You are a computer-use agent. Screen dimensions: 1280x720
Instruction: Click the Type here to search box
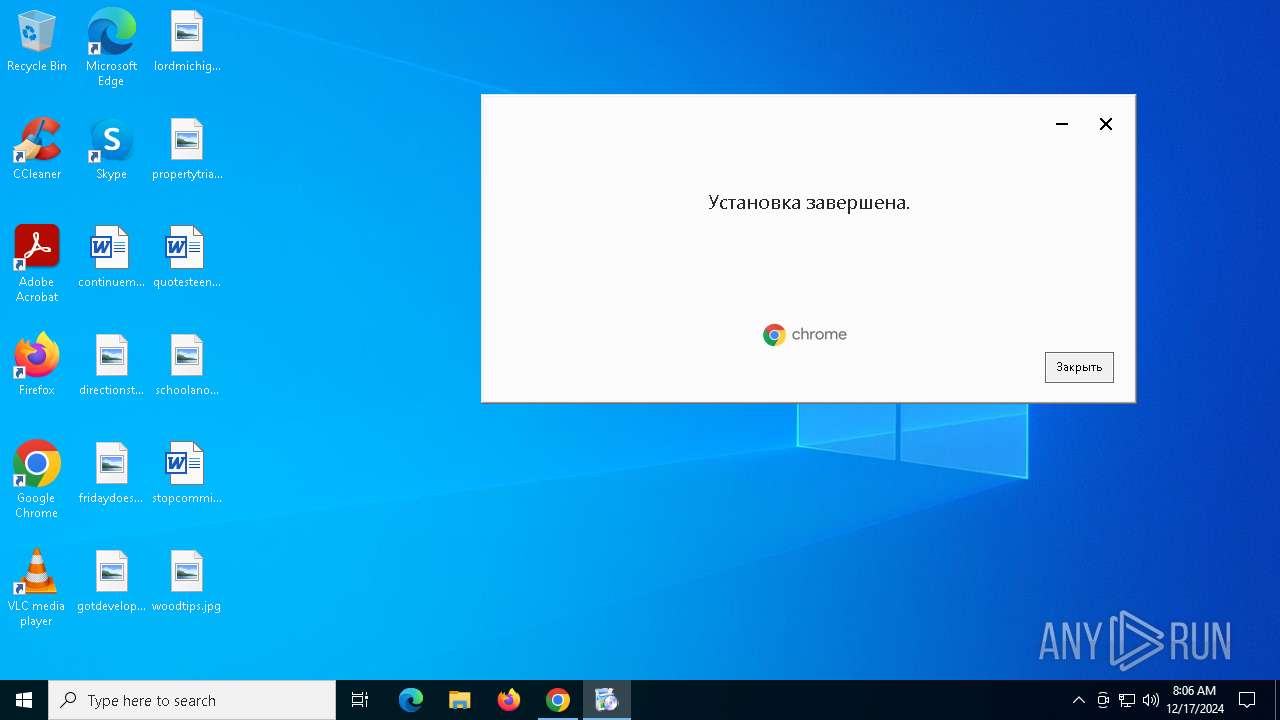pyautogui.click(x=192, y=700)
